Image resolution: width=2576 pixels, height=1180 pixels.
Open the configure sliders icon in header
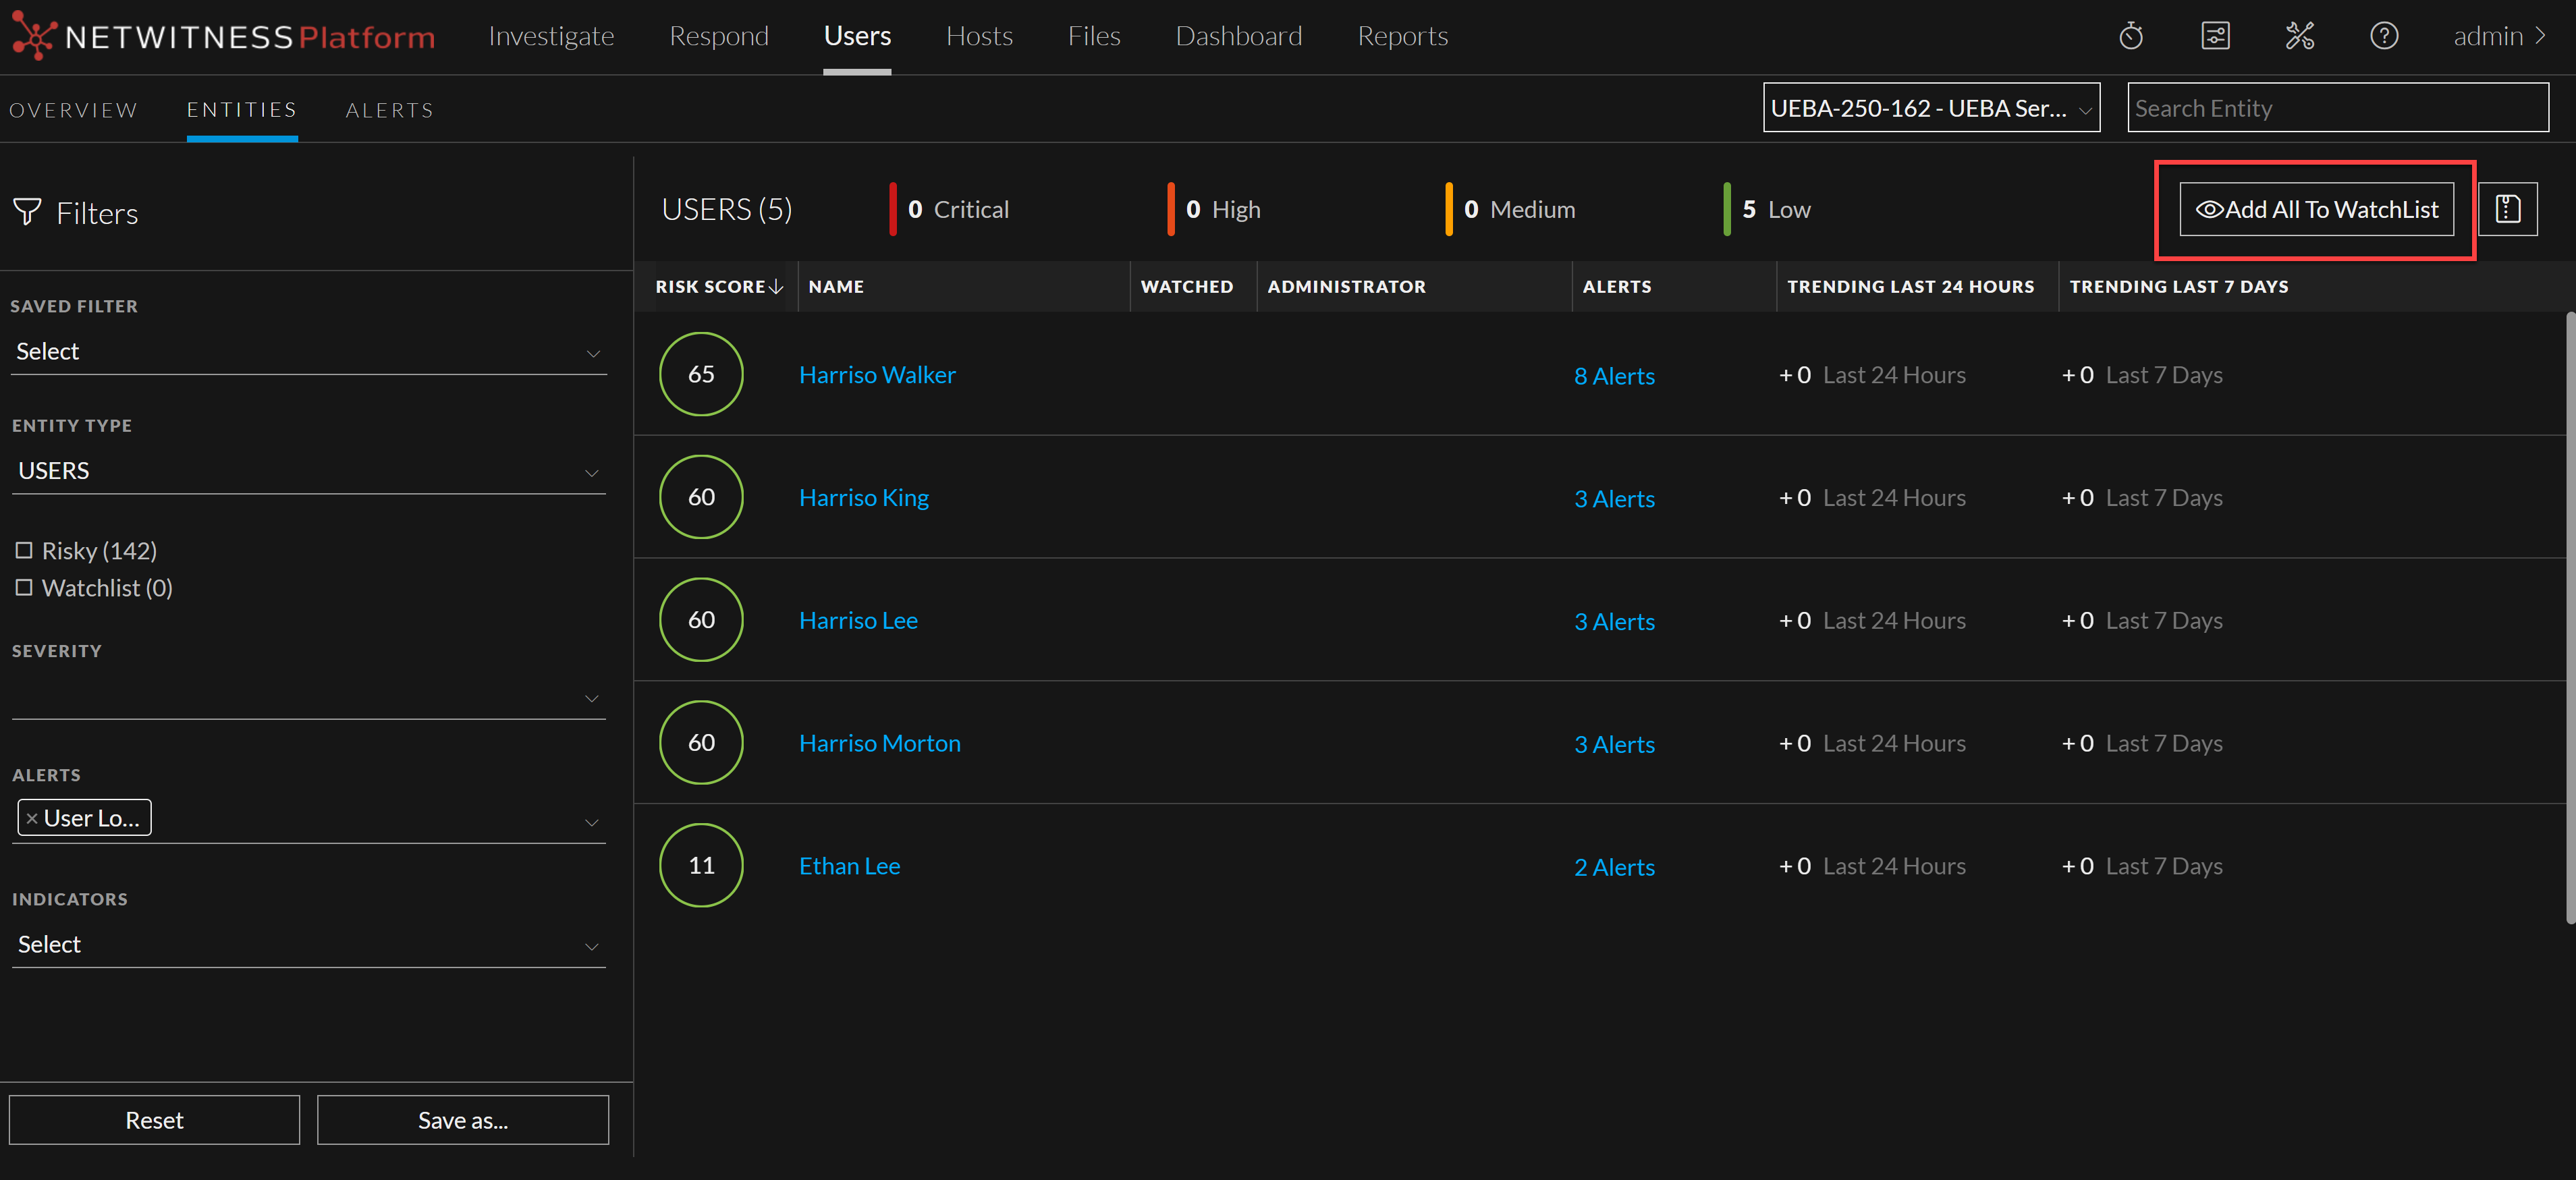point(2215,36)
